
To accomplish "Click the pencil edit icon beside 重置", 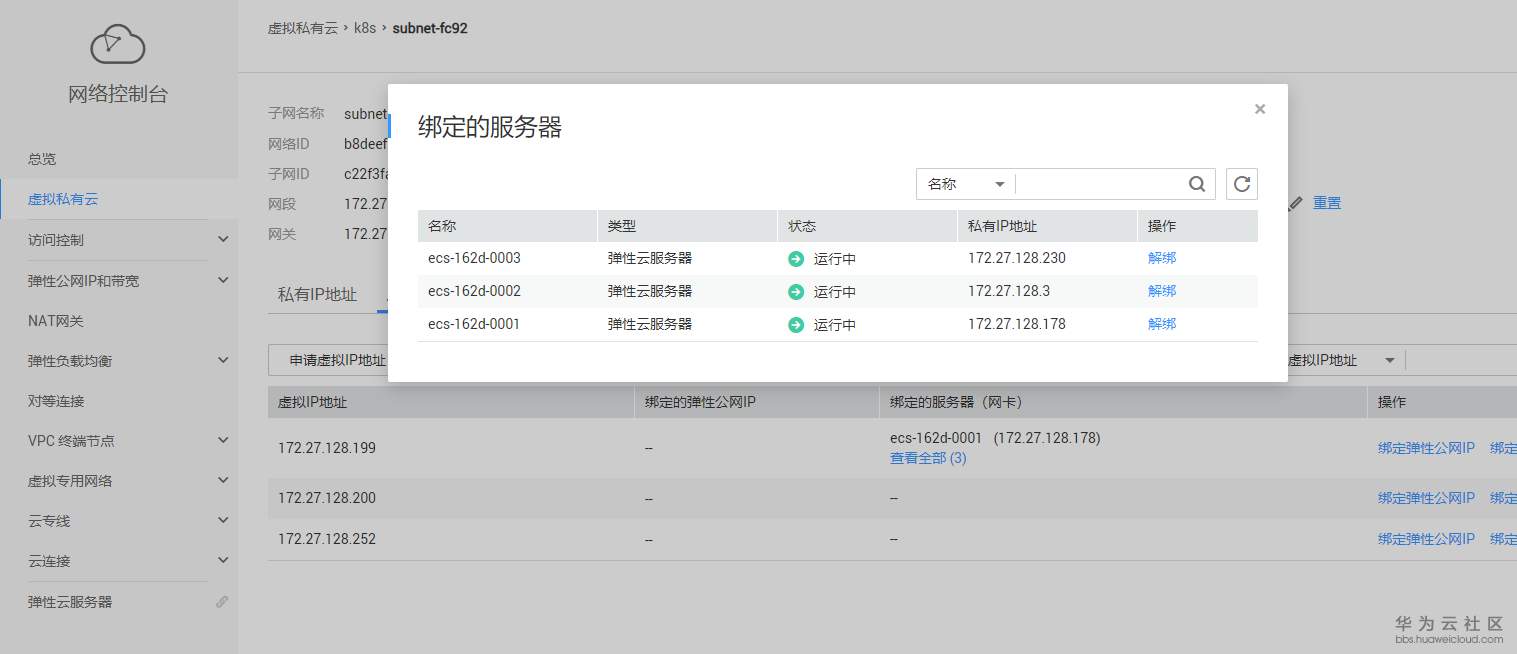I will (1295, 203).
